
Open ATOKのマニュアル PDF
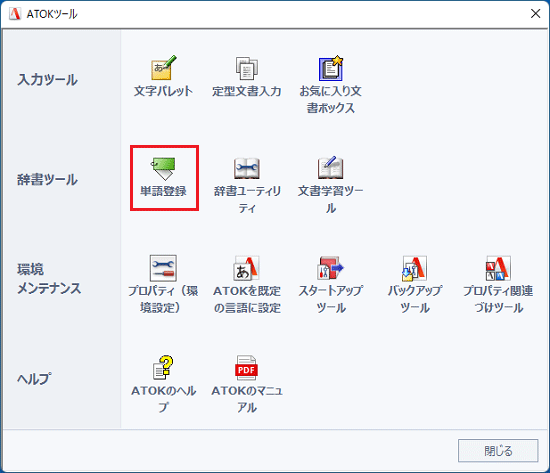point(247,385)
